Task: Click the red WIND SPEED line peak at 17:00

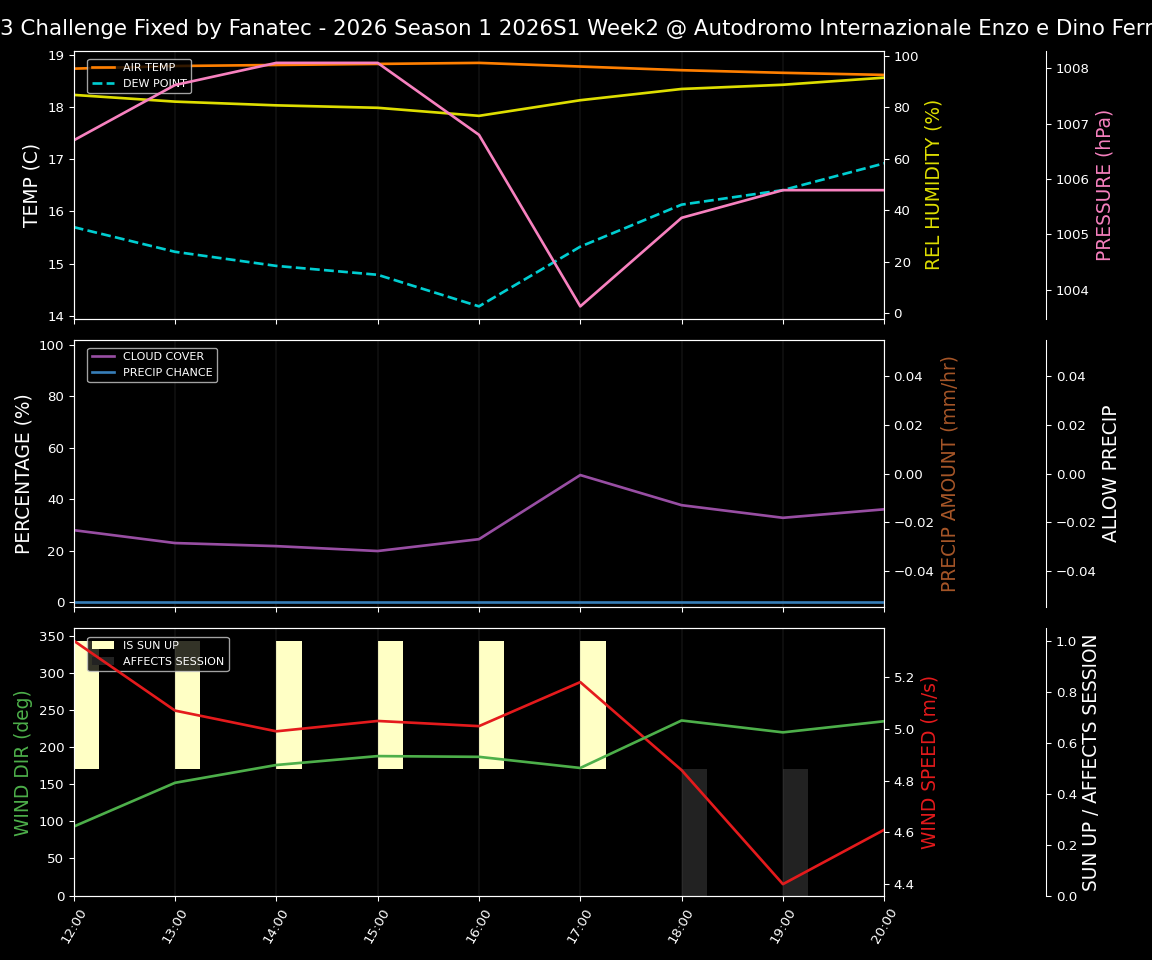Action: pos(581,682)
